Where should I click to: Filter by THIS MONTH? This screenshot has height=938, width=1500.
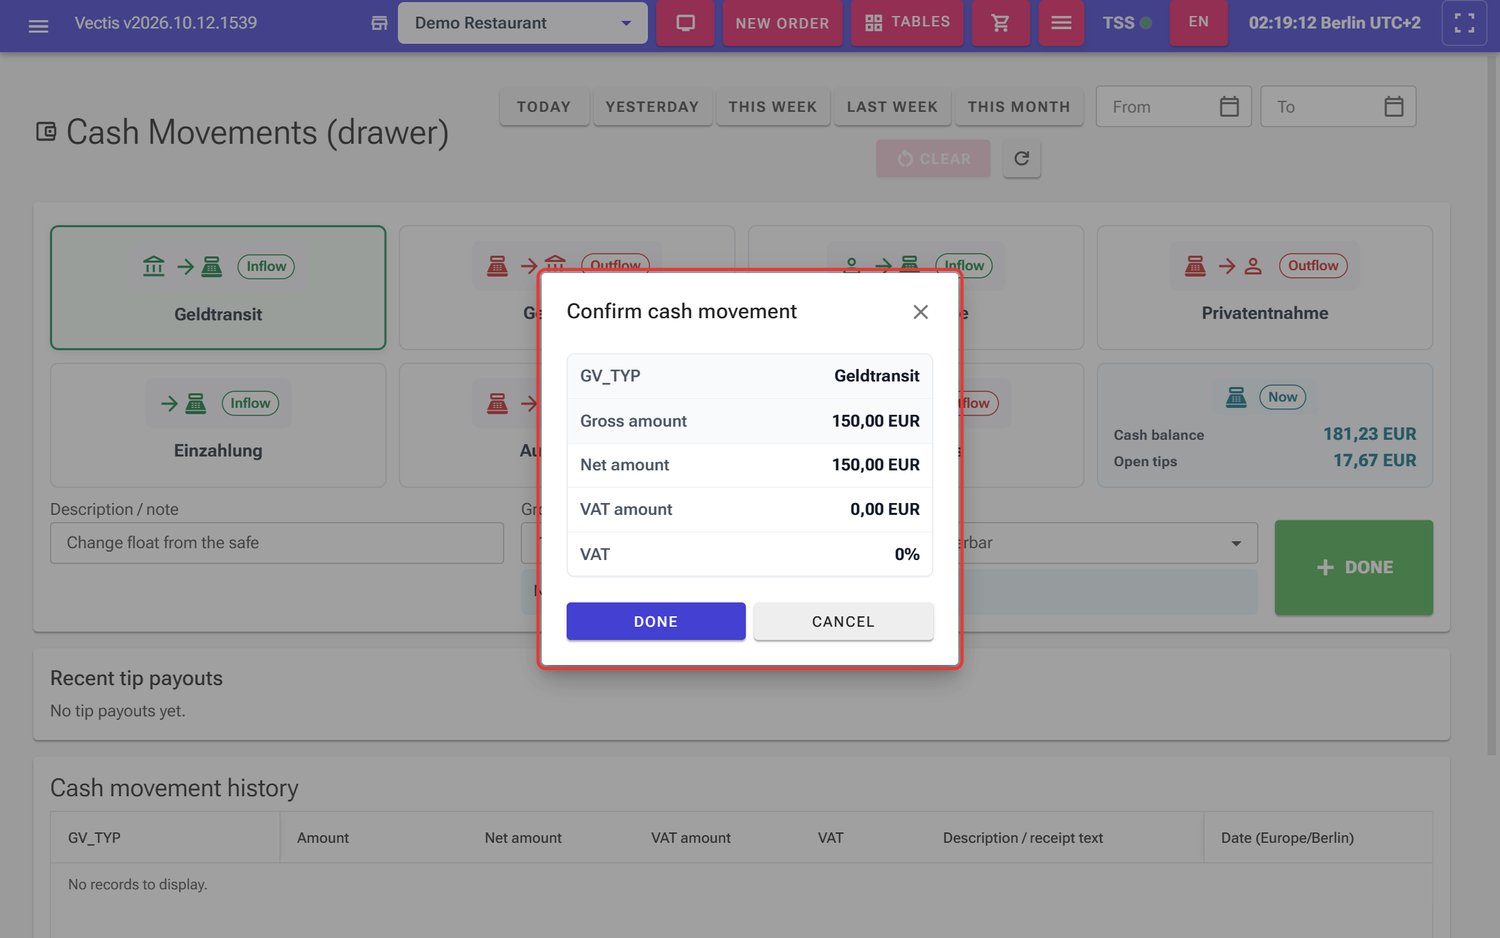tap(1019, 106)
